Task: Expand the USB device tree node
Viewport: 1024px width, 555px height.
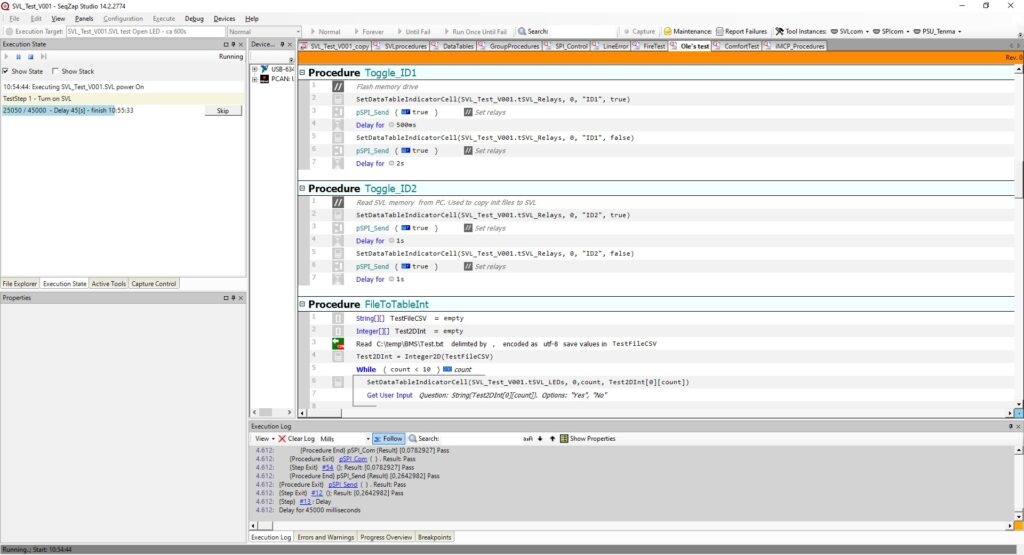Action: point(254,69)
